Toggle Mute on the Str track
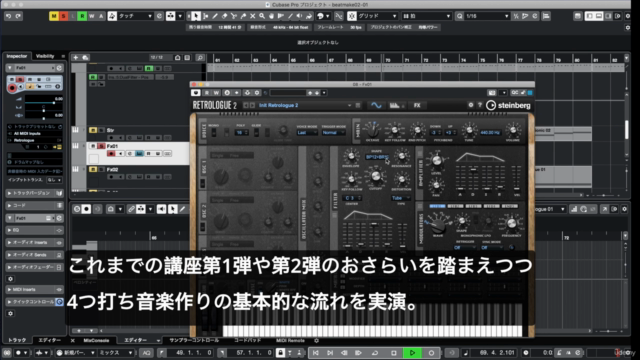The height and width of the screenshot is (360, 640). coord(93,130)
